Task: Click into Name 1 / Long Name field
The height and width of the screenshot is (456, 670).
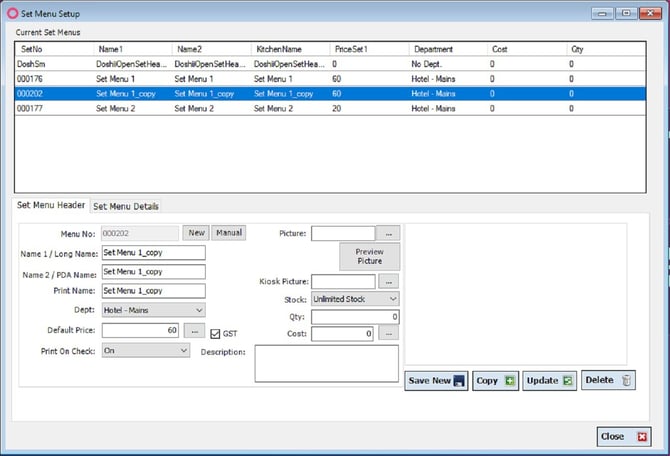Action: [153, 253]
